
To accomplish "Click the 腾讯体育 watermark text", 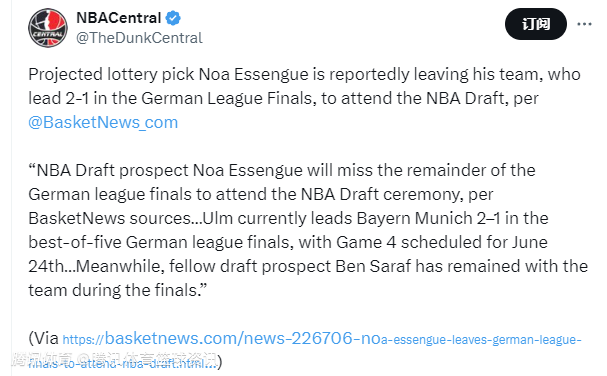I will click(x=43, y=359).
